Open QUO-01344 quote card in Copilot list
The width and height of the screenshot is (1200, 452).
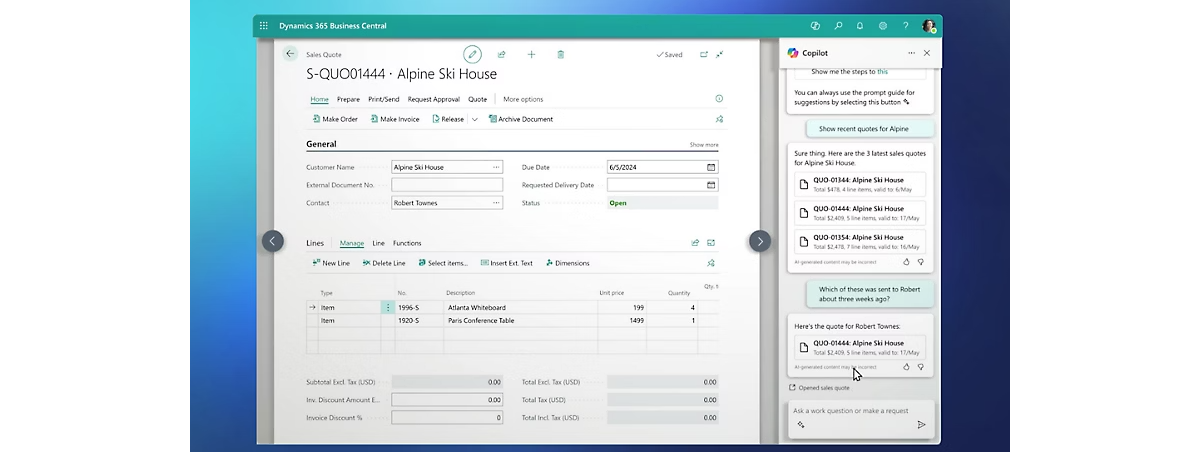(860, 184)
